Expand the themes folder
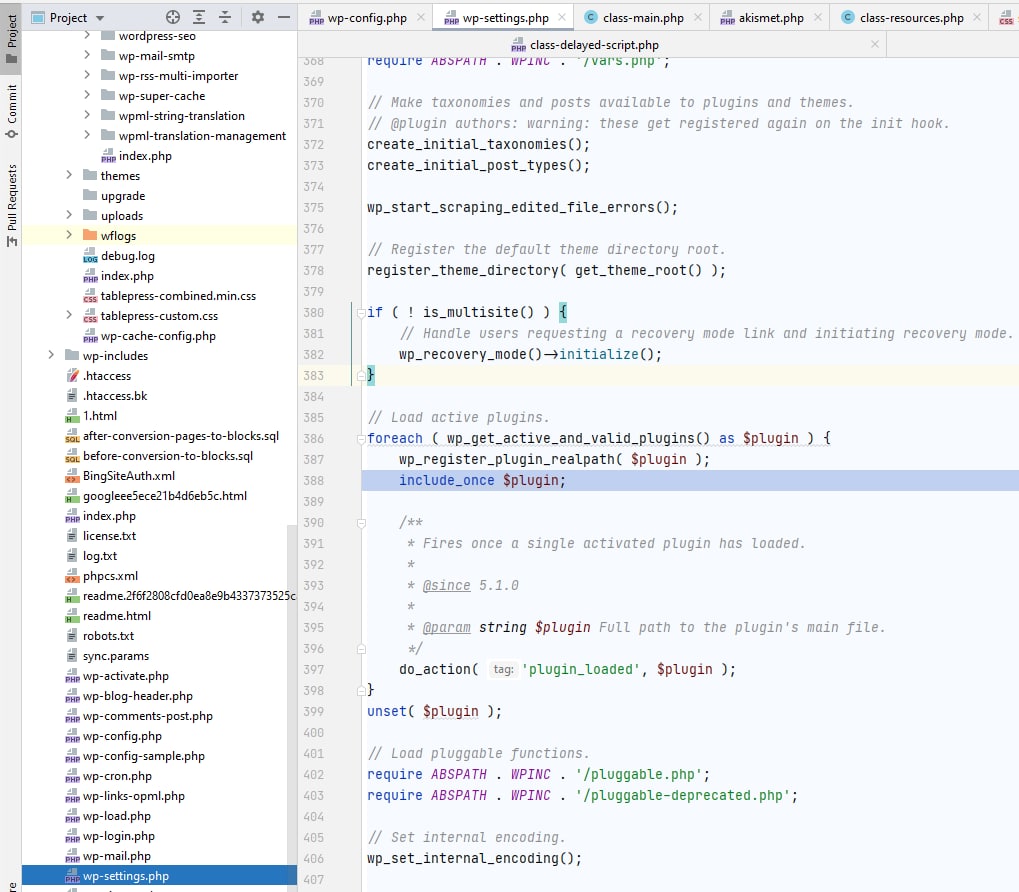The height and width of the screenshot is (892, 1019). coord(69,176)
